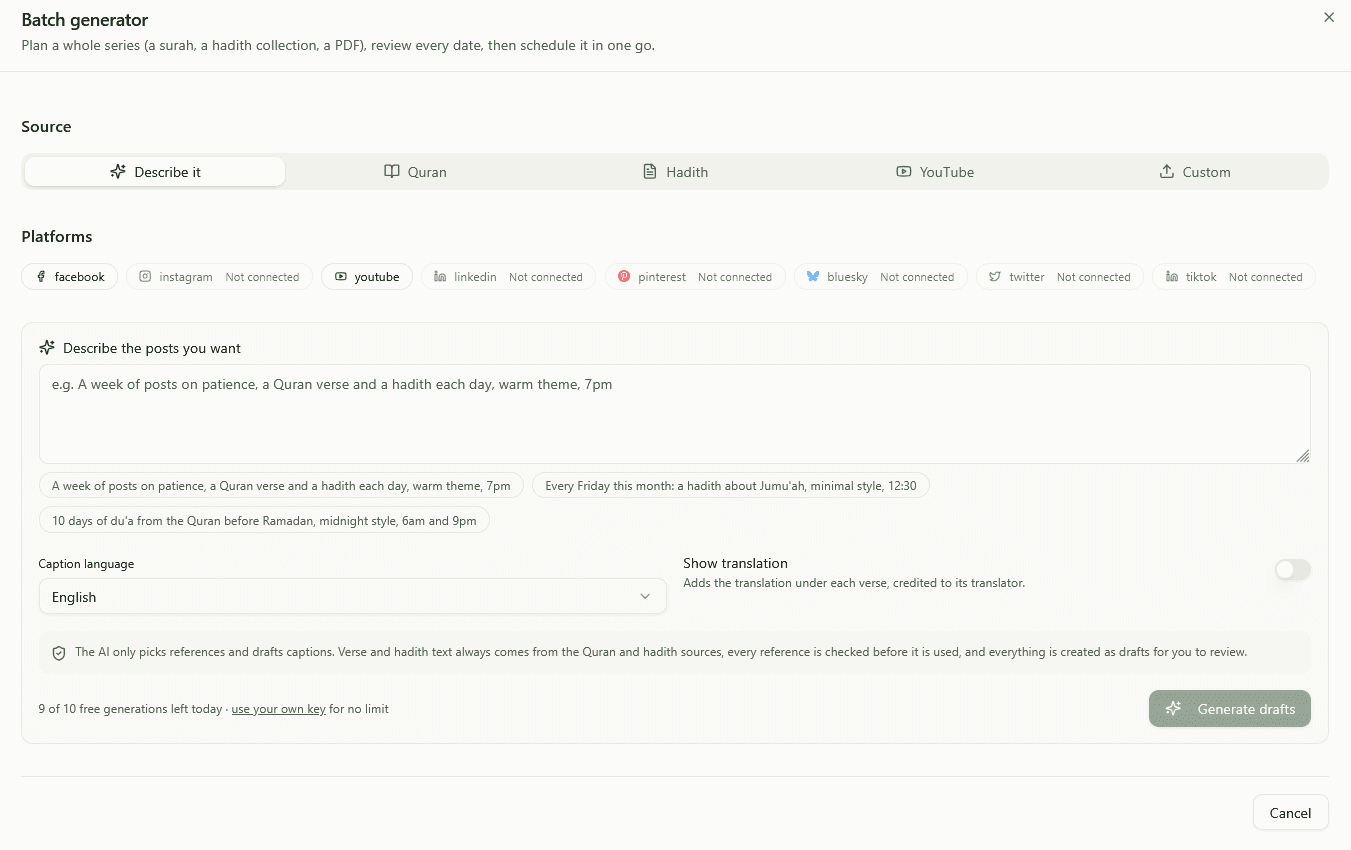Toggle the youtube platform chip

(367, 277)
